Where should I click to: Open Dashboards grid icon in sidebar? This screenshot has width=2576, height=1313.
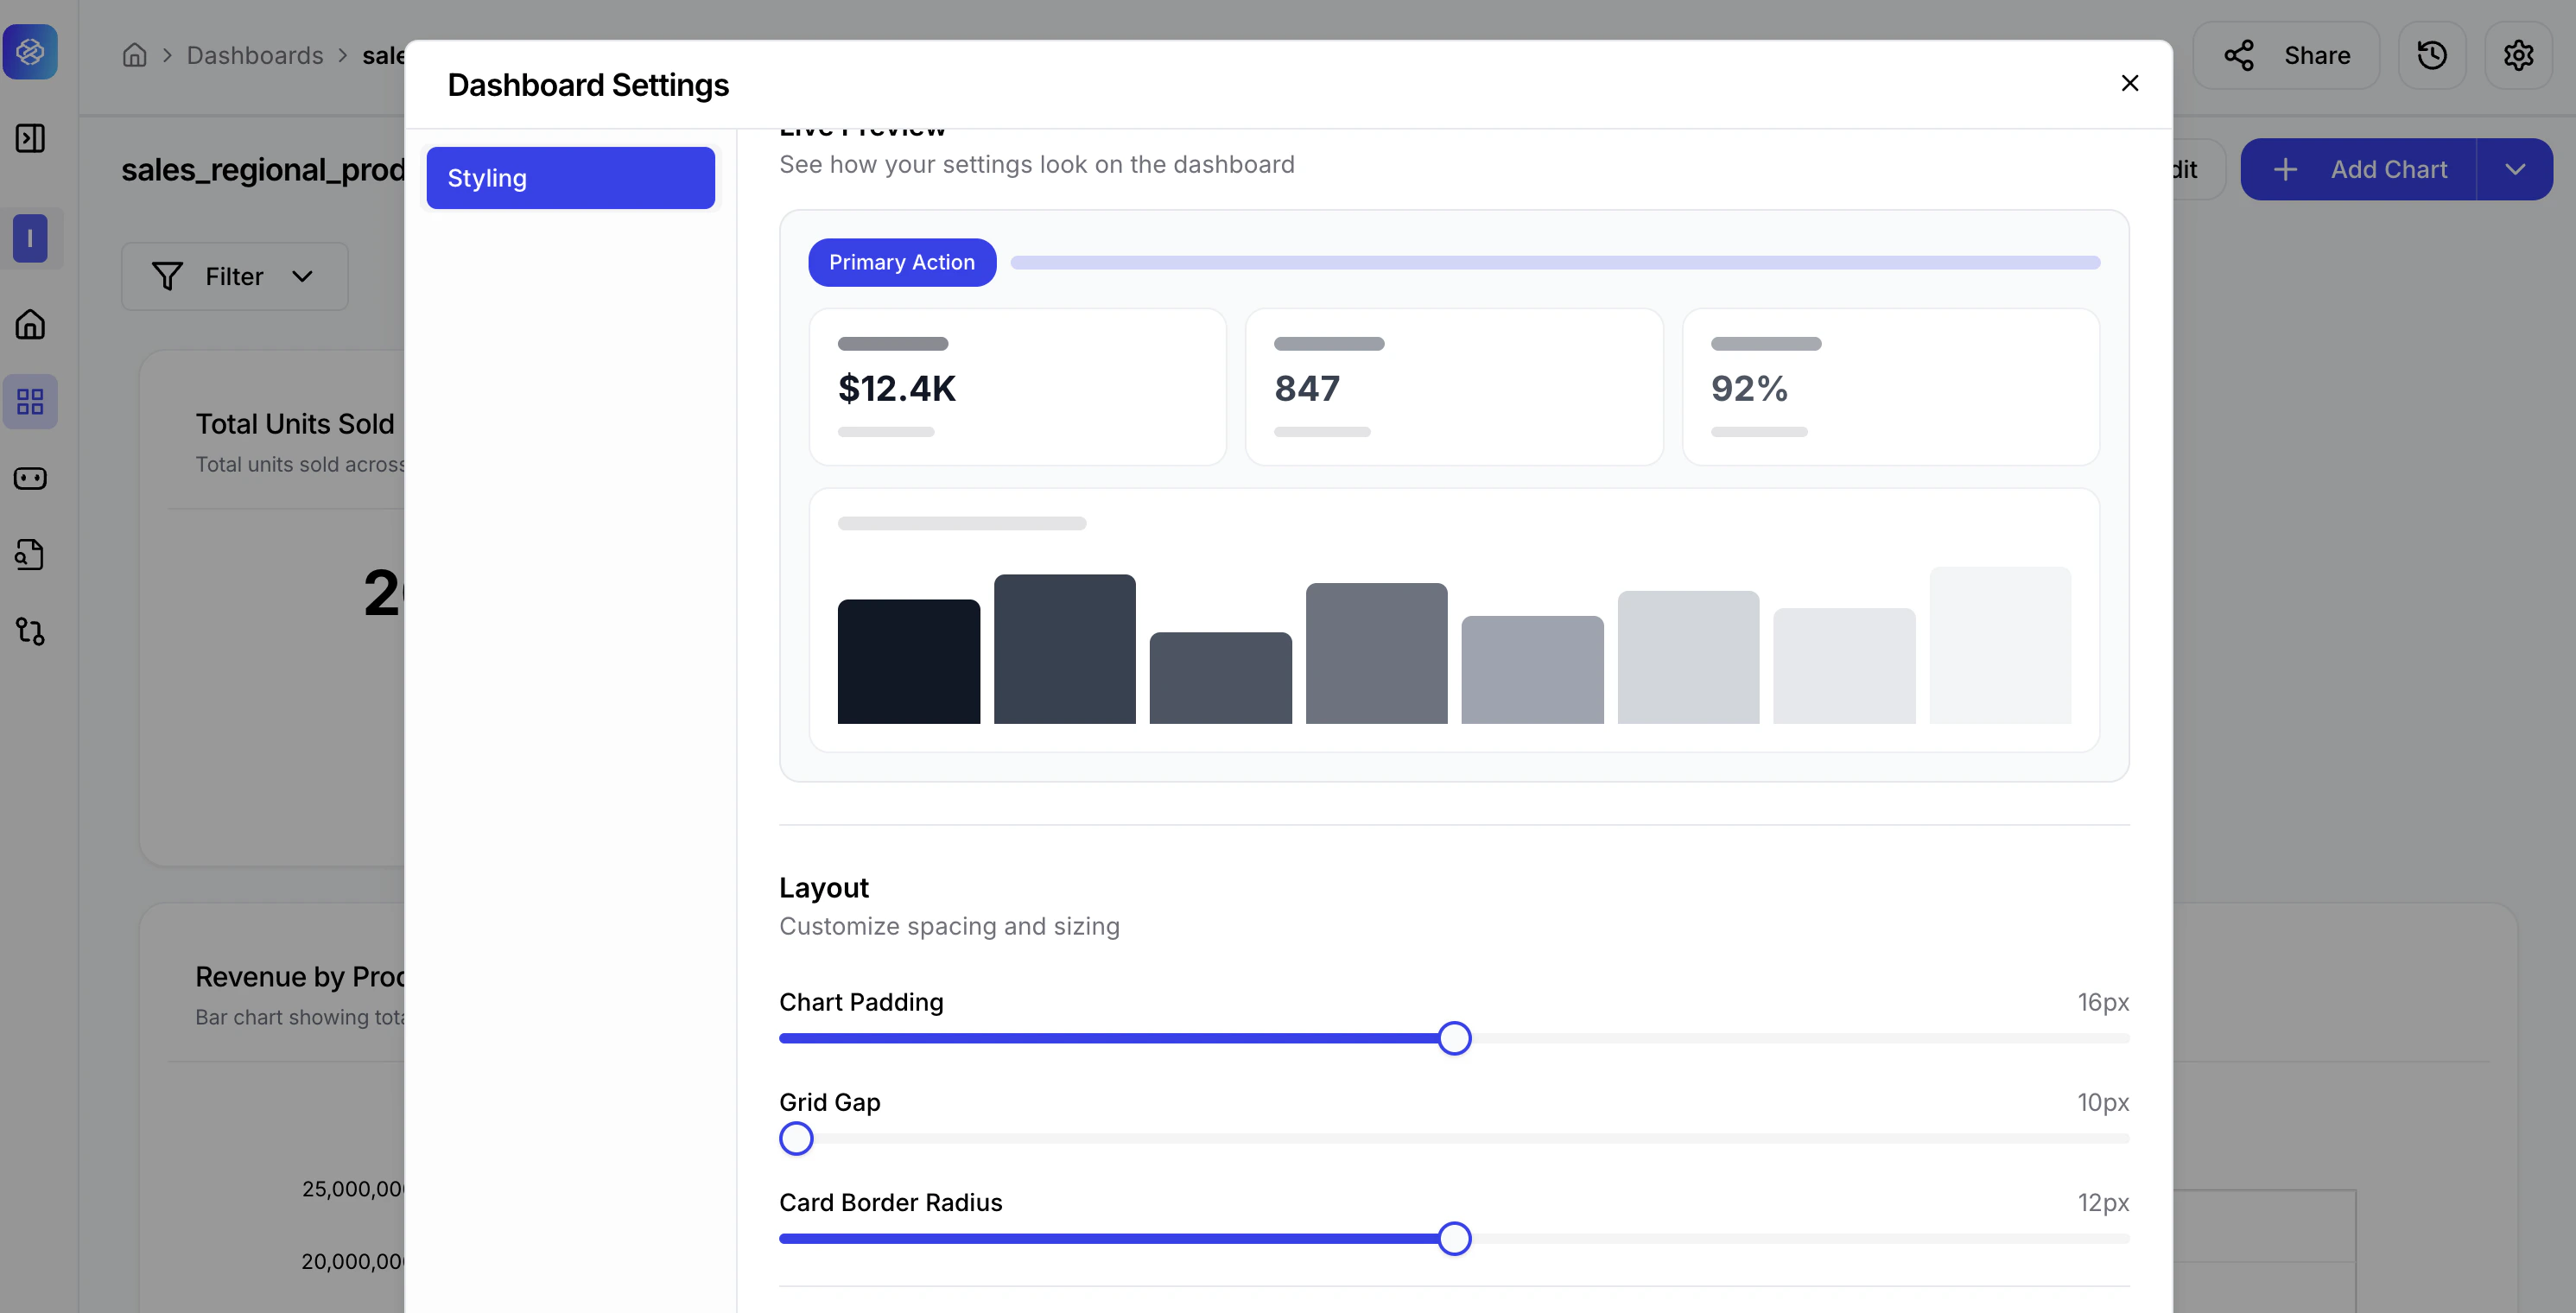pyautogui.click(x=30, y=401)
